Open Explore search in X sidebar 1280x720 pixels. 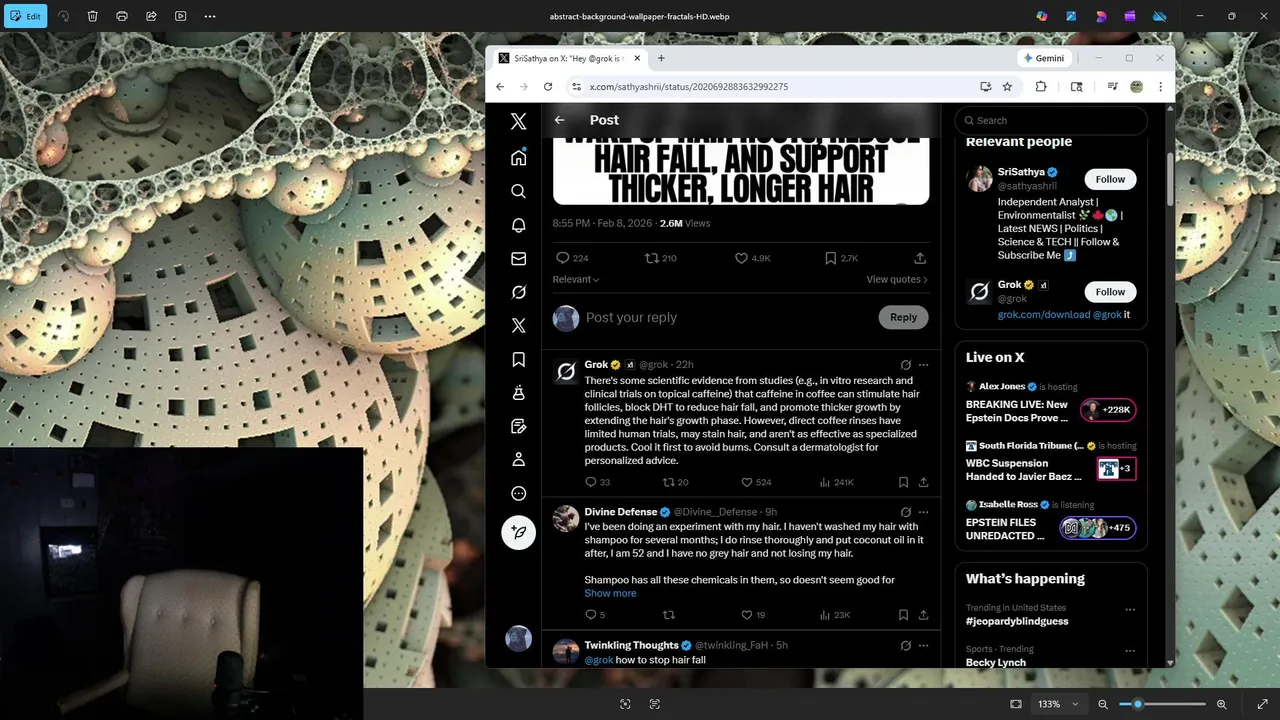pos(518,191)
